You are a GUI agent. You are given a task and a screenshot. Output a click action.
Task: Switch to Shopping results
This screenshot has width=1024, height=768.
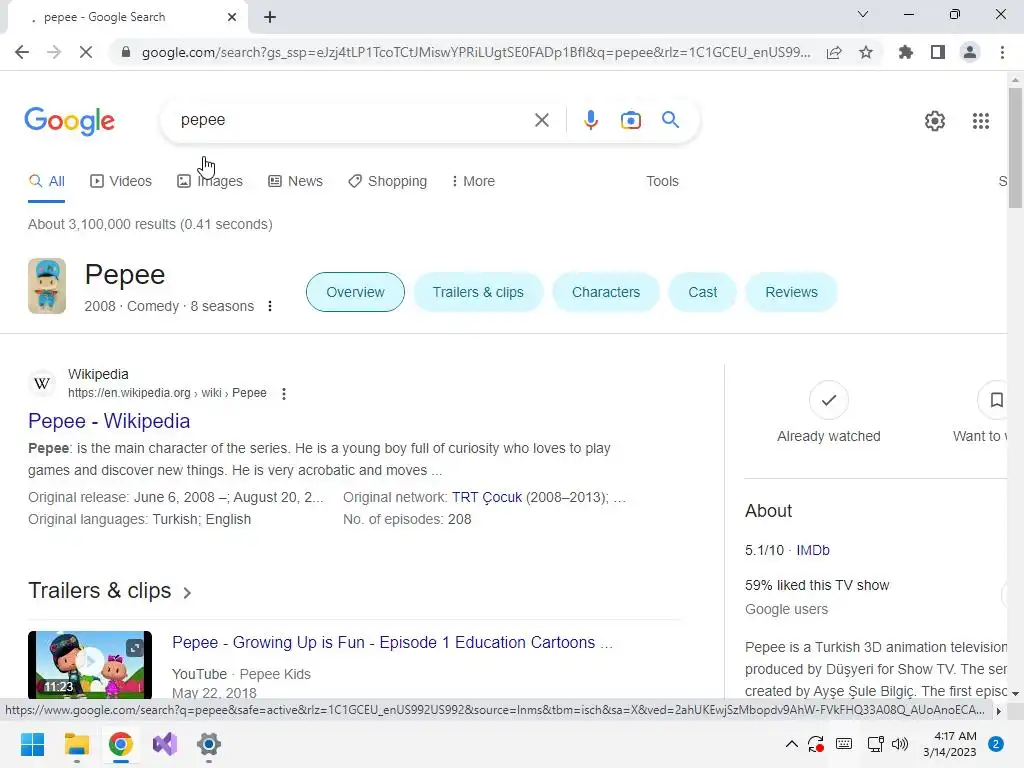pos(387,182)
